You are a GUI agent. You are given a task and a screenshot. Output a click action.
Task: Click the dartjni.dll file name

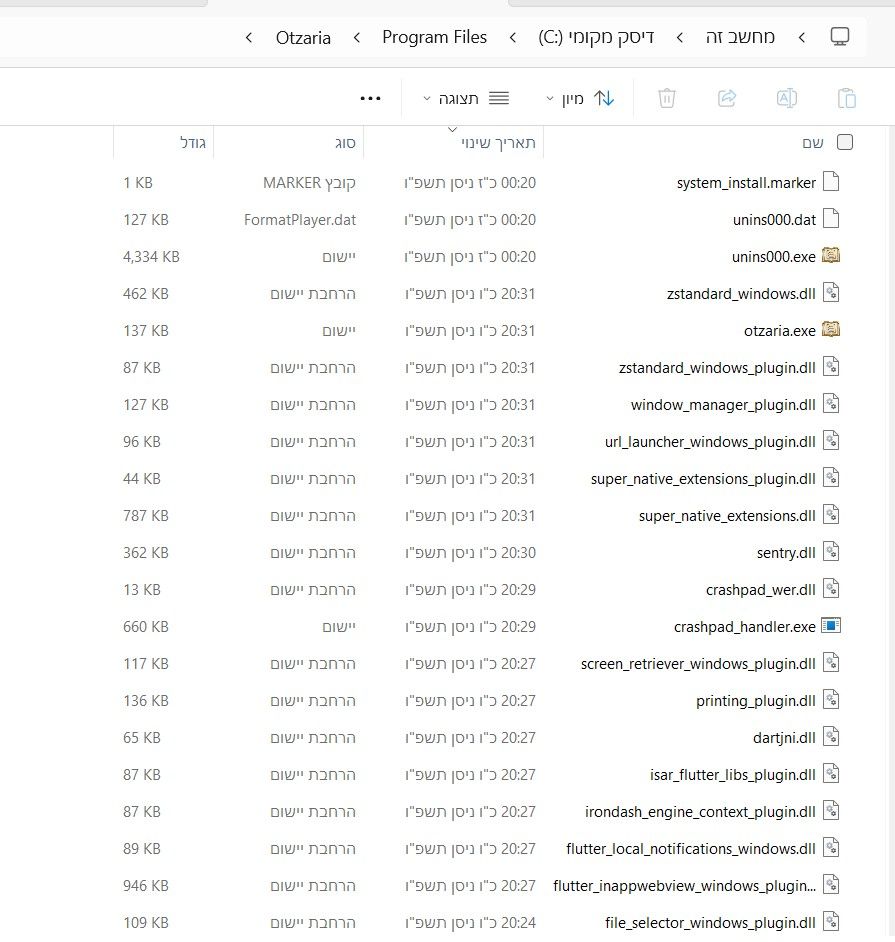784,738
